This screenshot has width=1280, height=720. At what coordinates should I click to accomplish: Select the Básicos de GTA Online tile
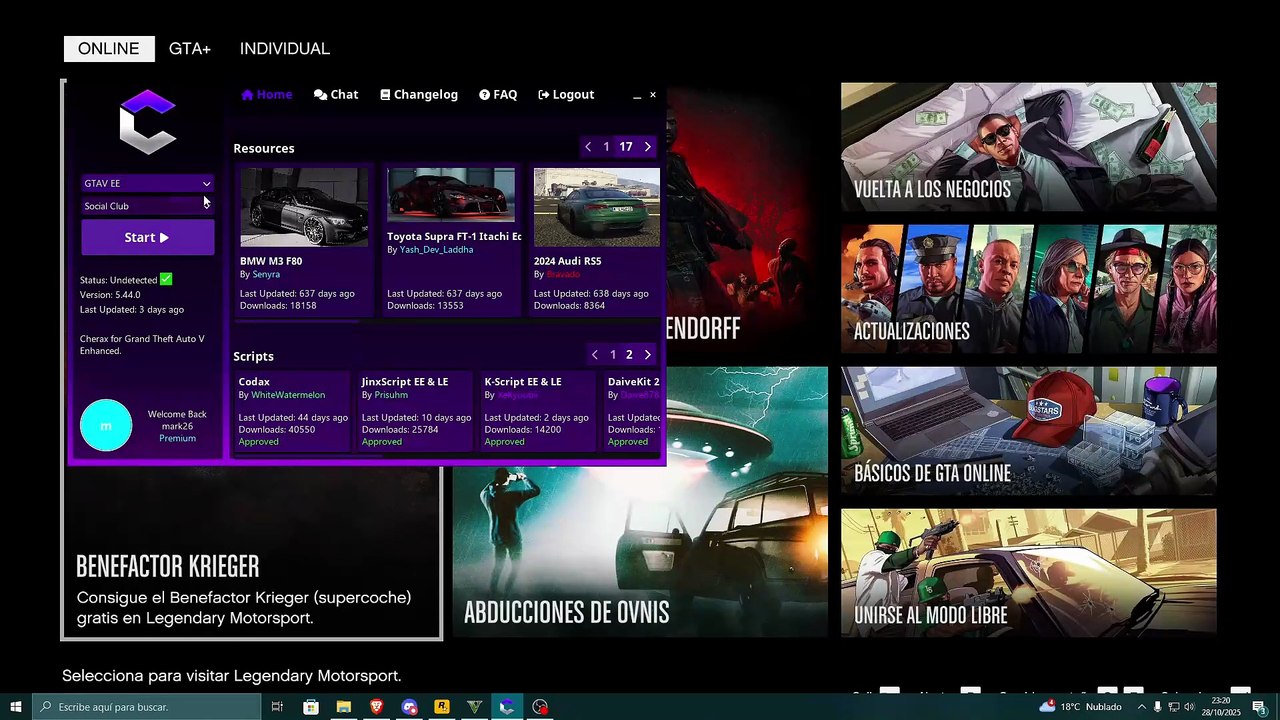coord(1029,431)
